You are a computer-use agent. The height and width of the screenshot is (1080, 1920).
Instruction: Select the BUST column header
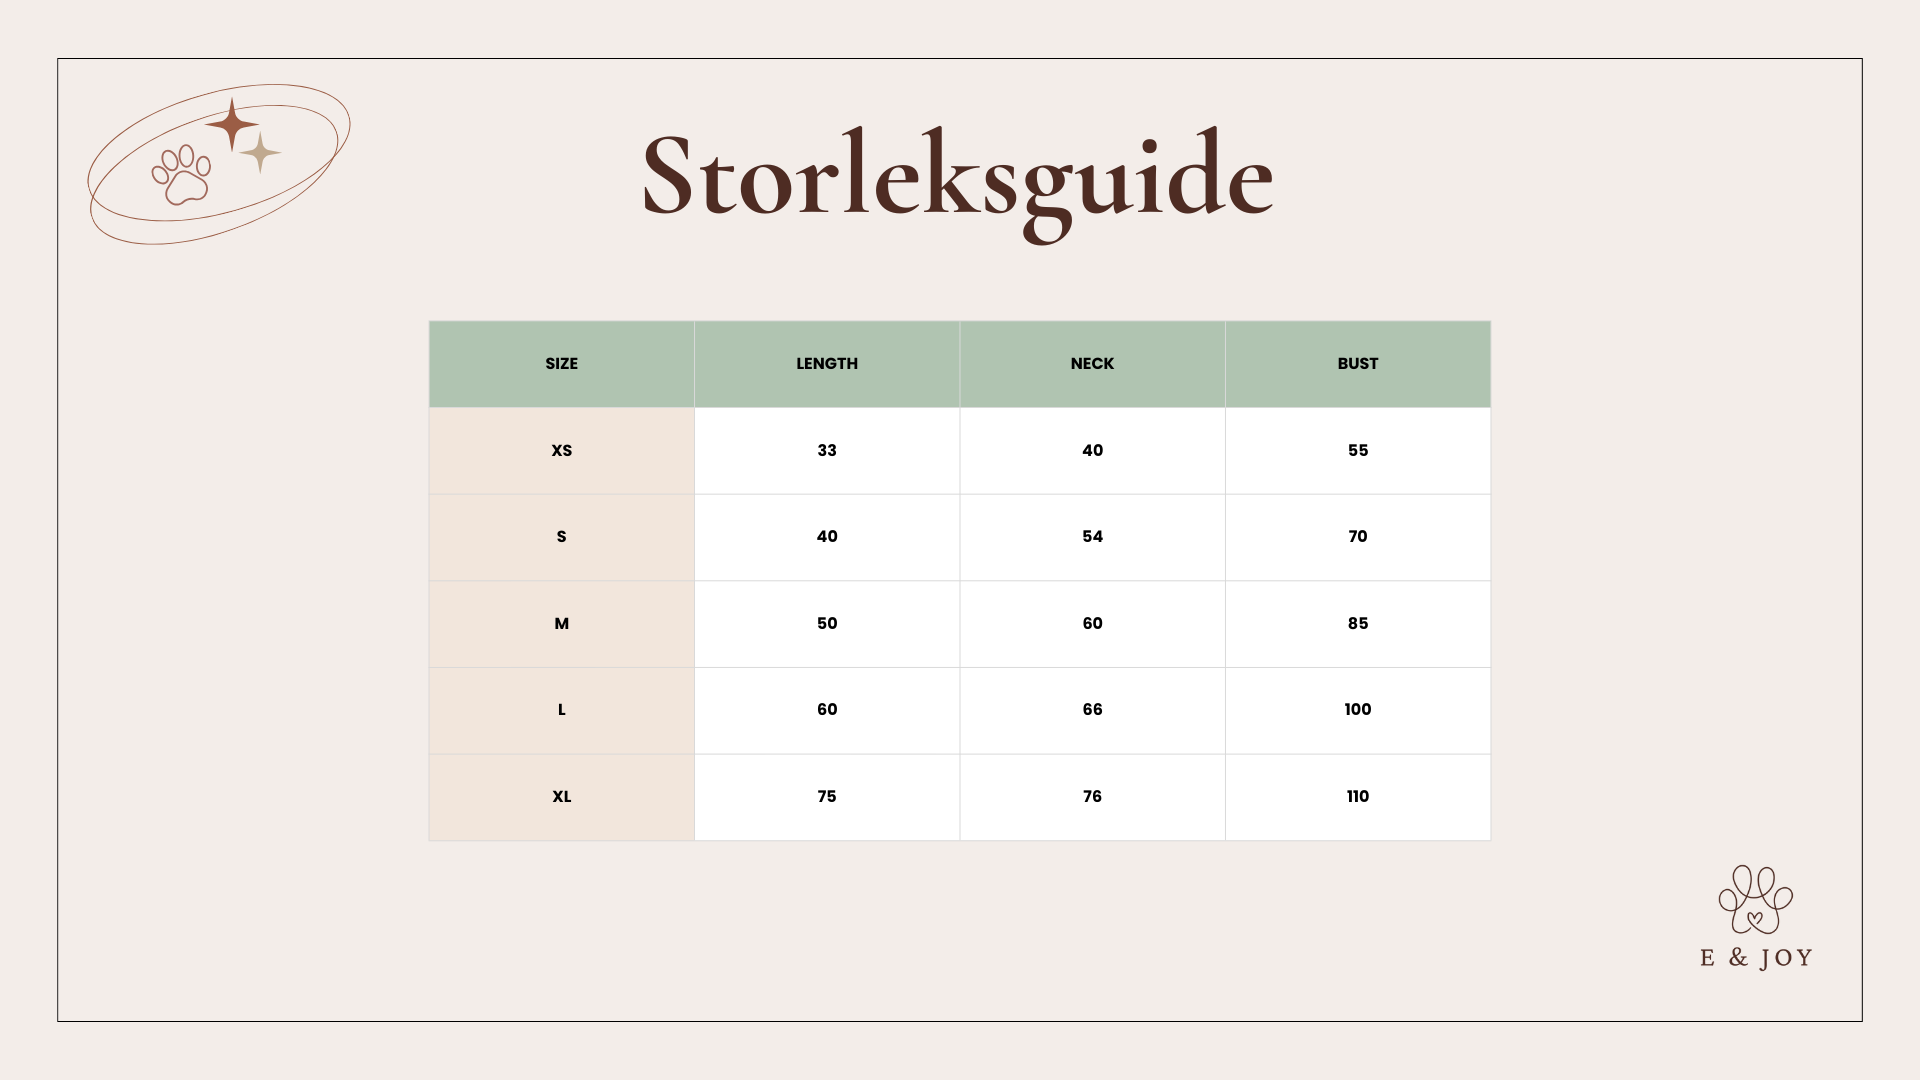[x=1357, y=364]
